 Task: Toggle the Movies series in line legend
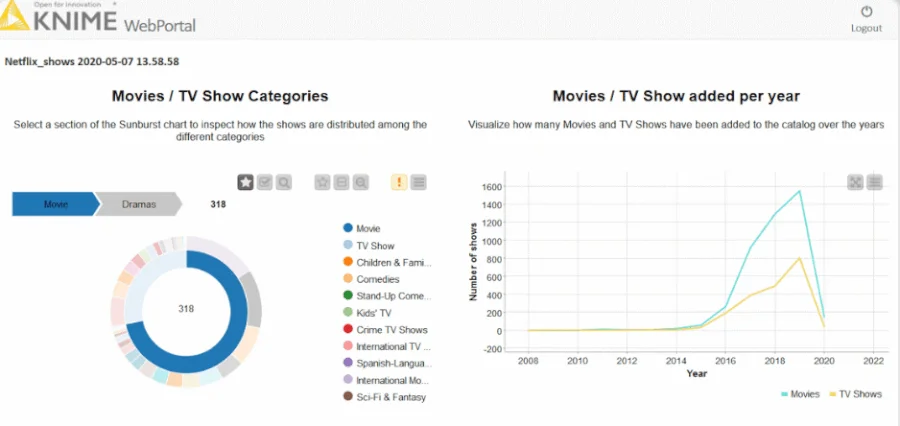coord(800,394)
